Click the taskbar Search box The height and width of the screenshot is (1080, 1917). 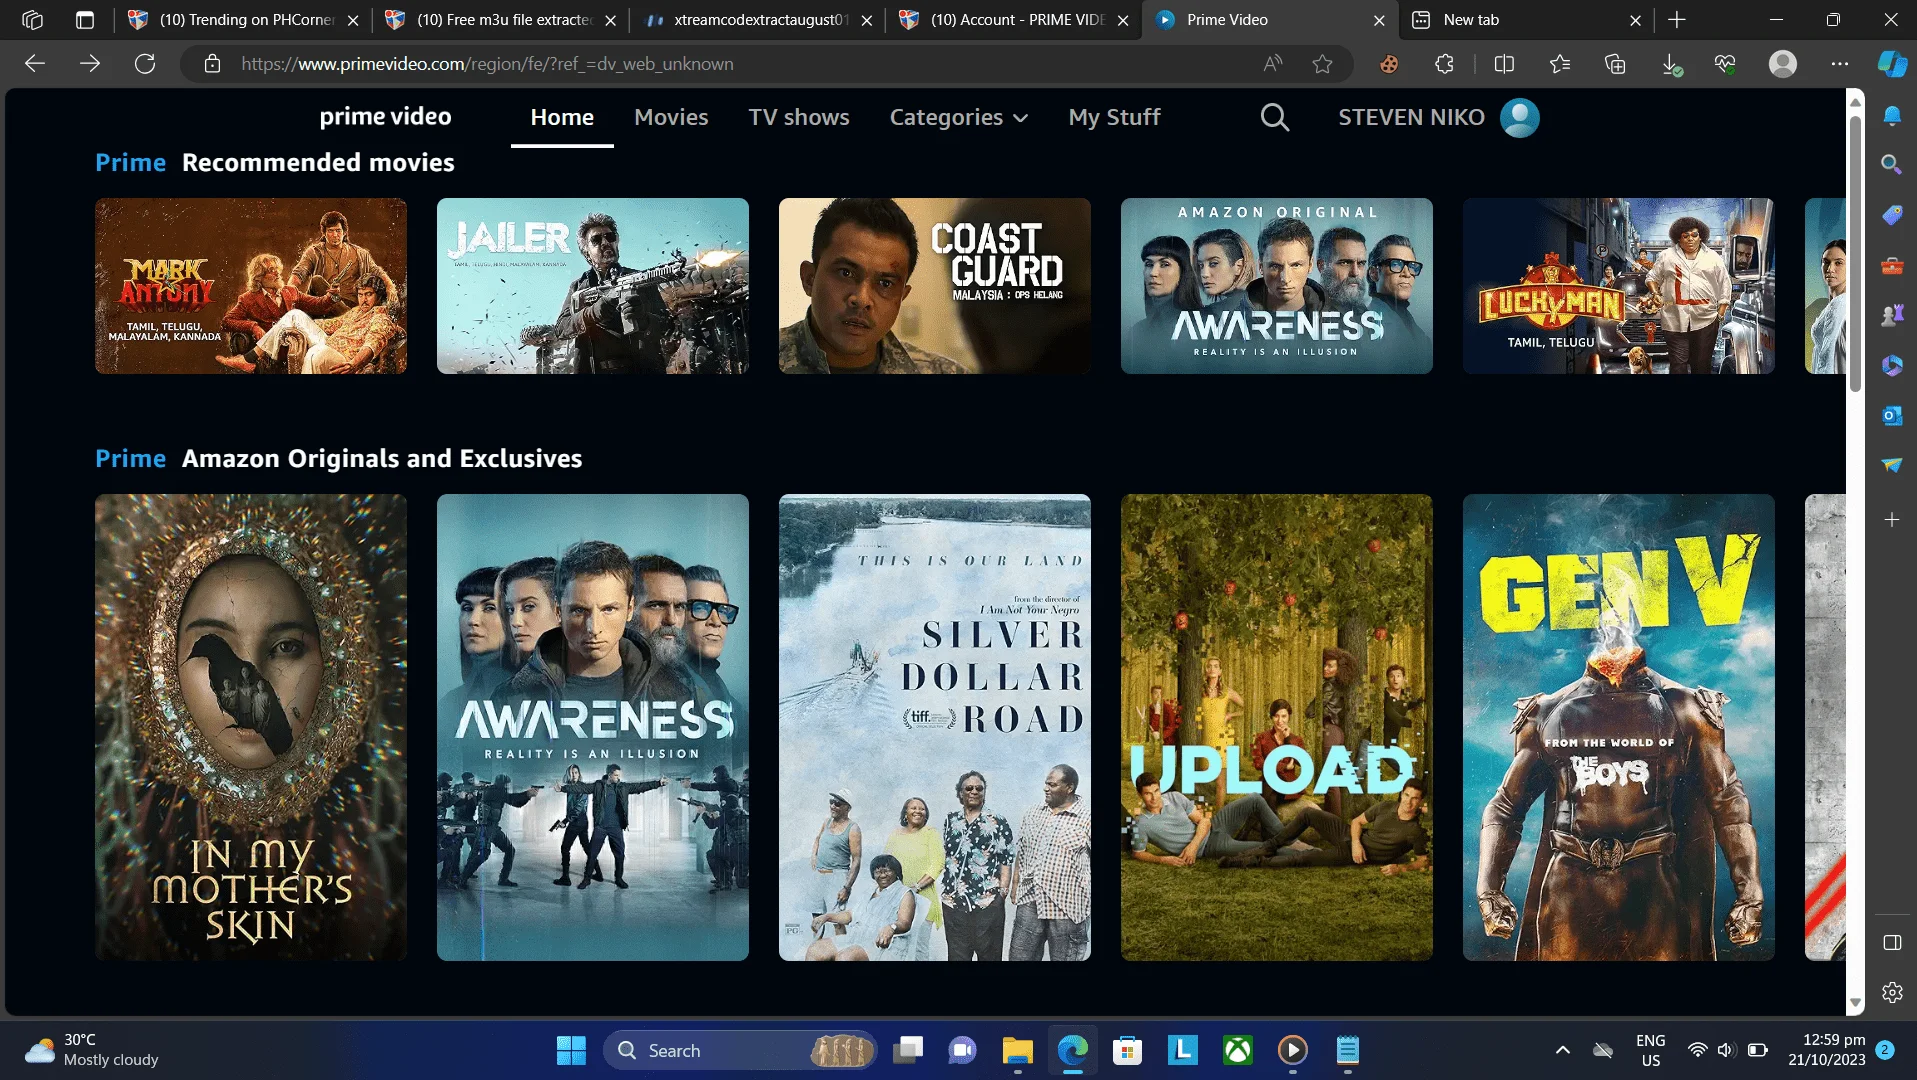point(740,1050)
